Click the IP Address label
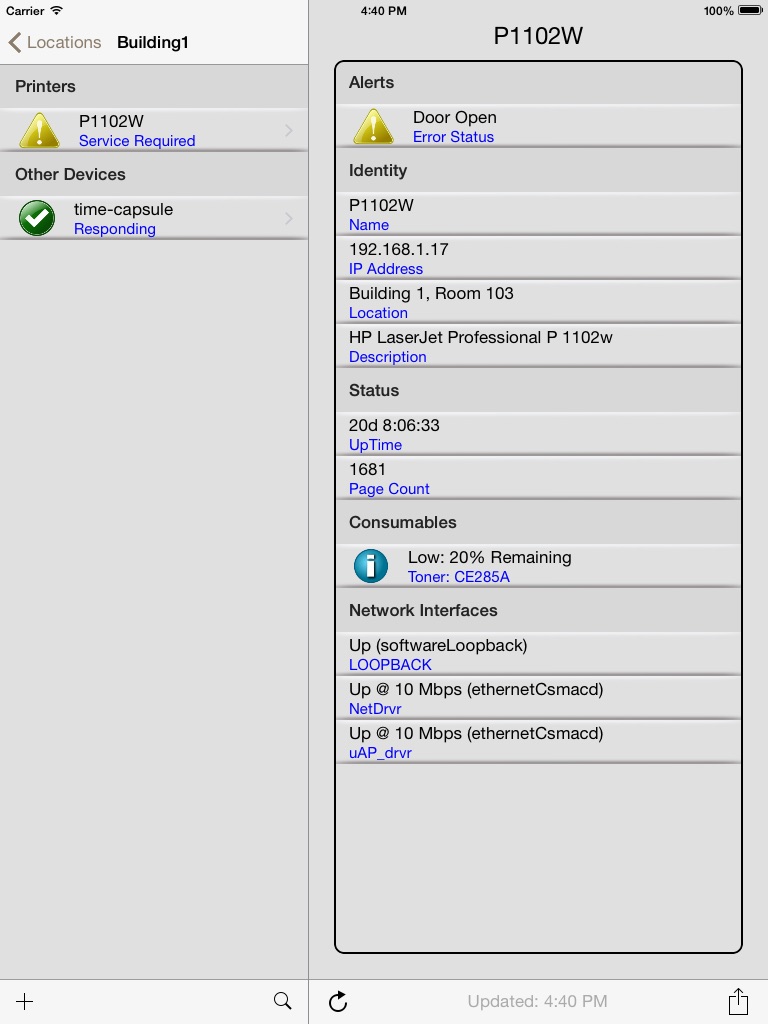 click(x=386, y=269)
